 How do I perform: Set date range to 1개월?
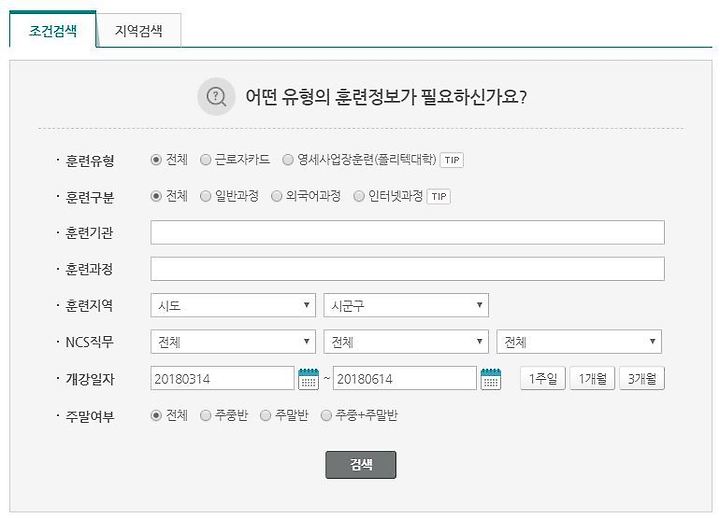592,378
